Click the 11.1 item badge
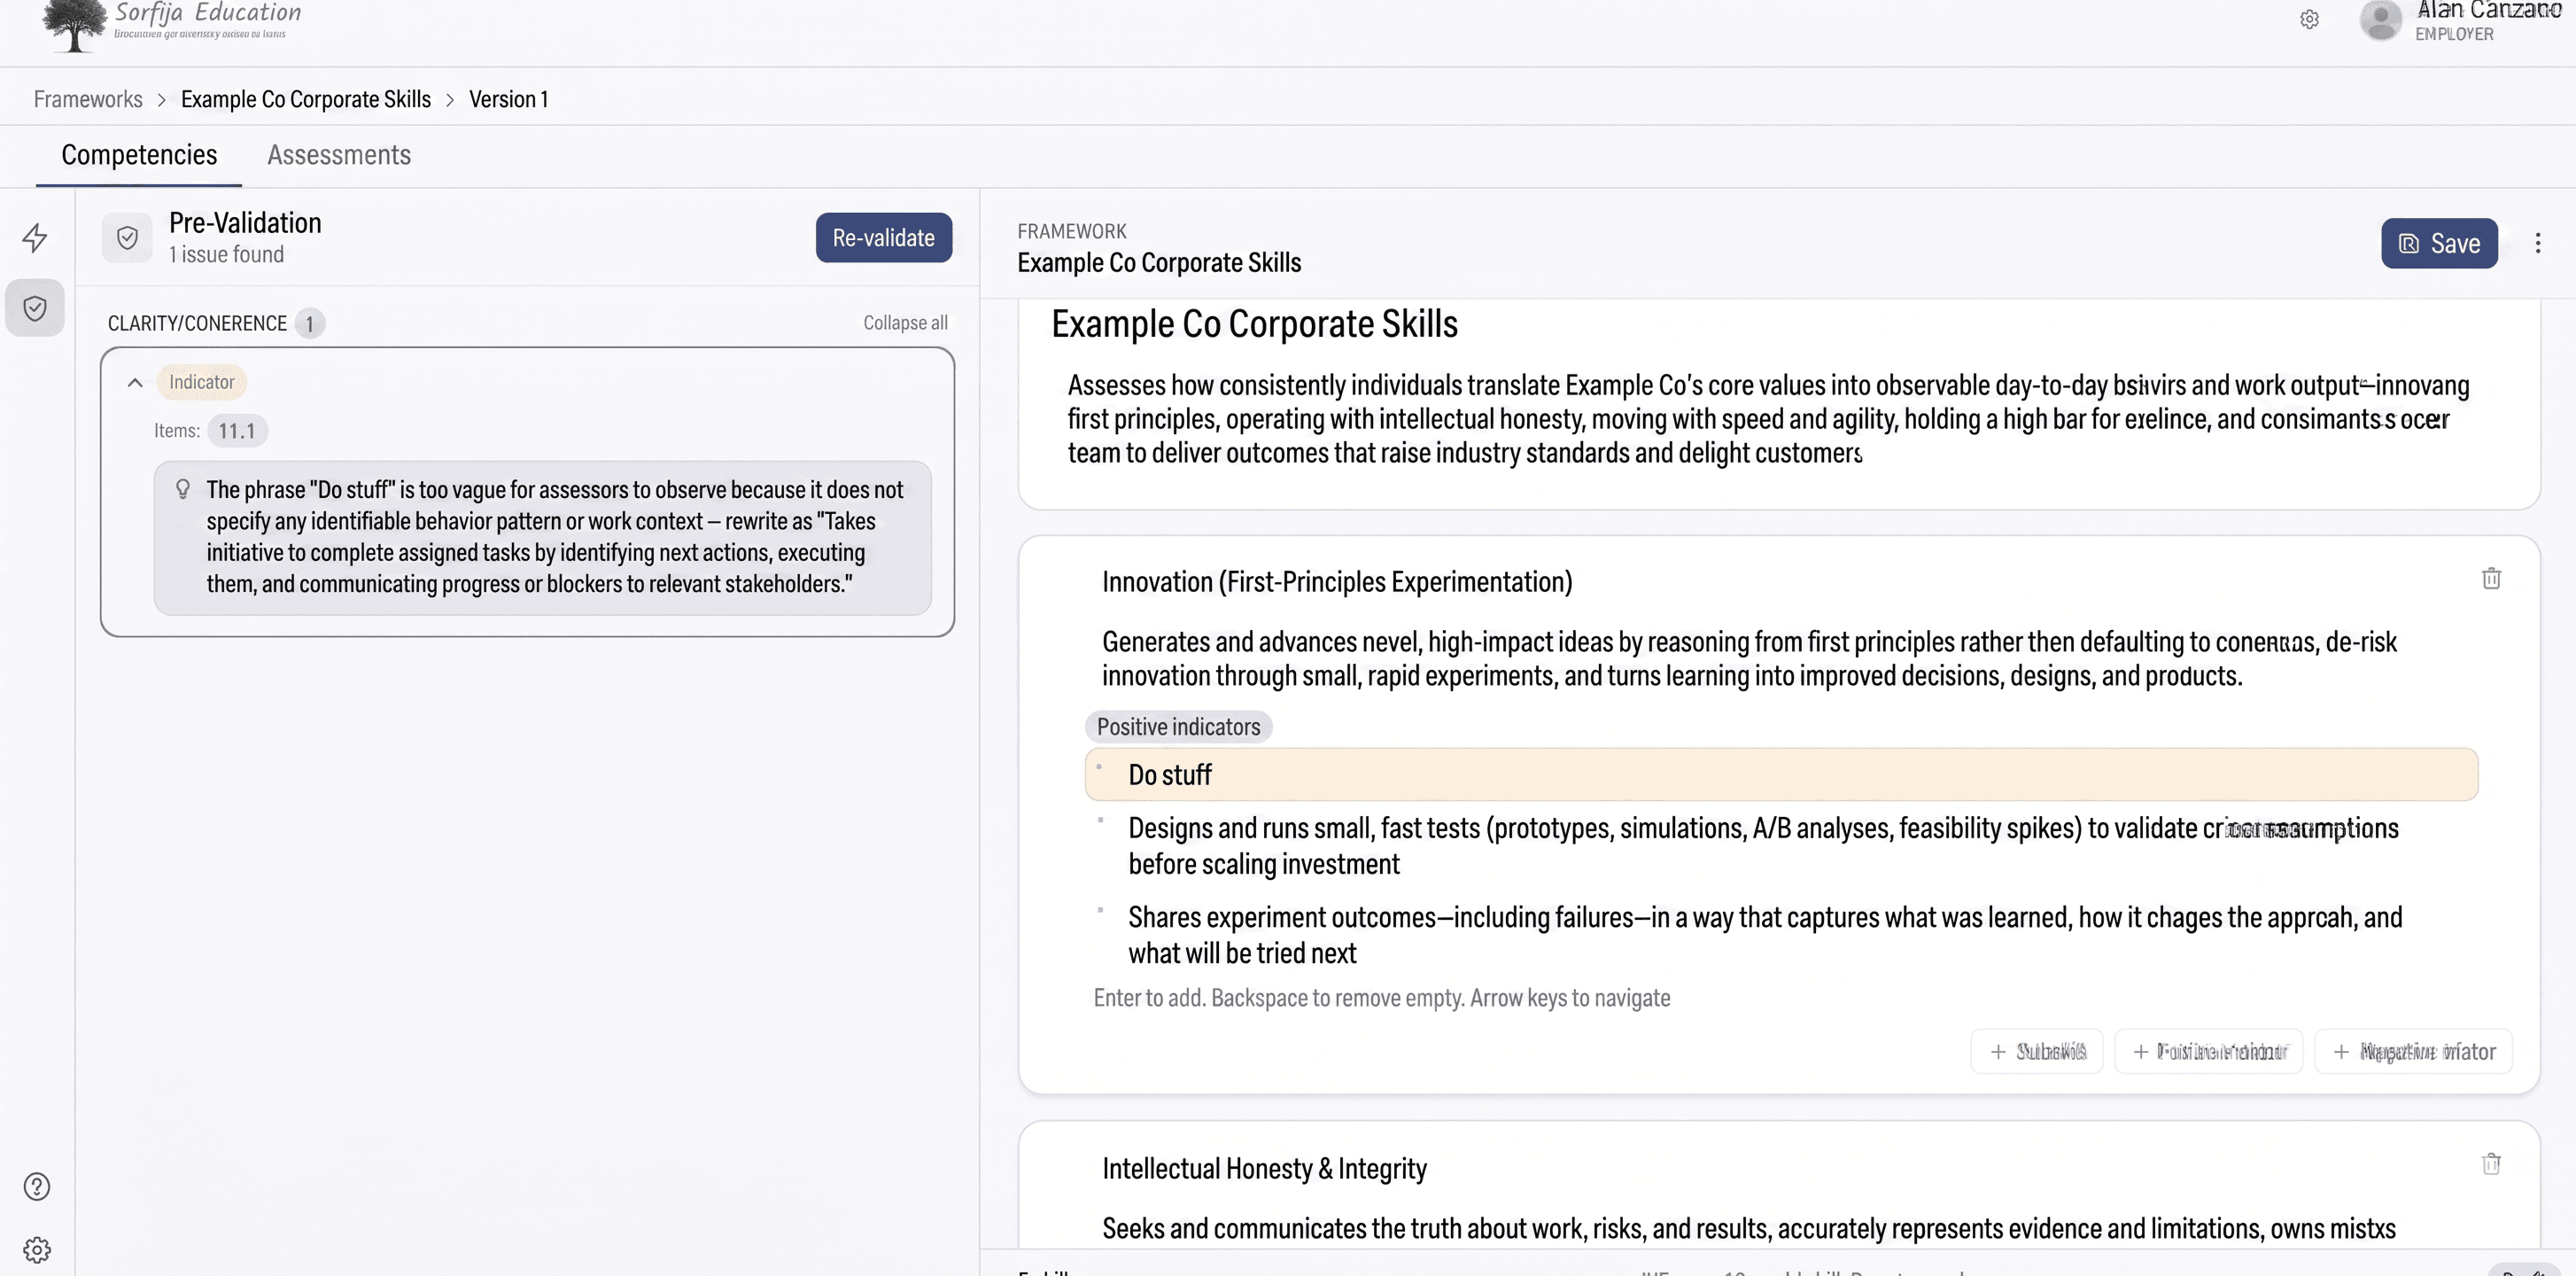The height and width of the screenshot is (1276, 2576). click(237, 431)
